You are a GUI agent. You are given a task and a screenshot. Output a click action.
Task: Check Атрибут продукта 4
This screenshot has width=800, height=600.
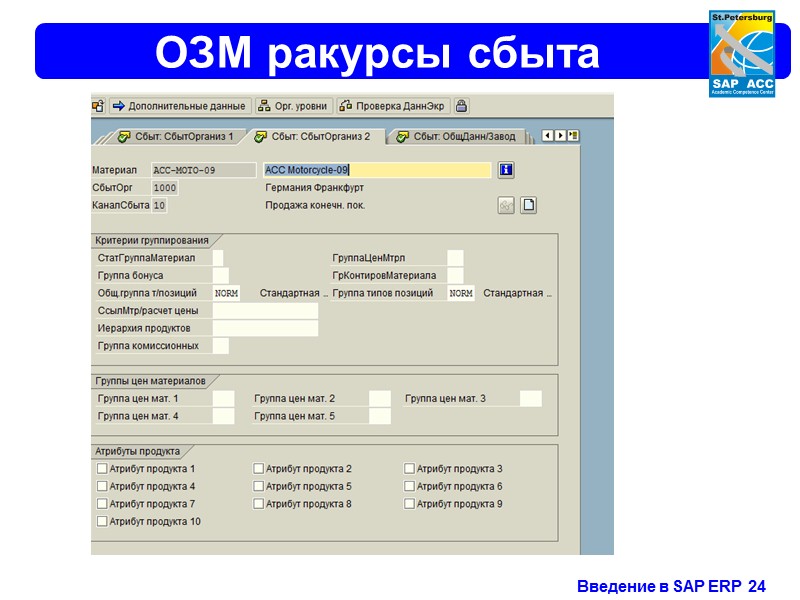(102, 486)
